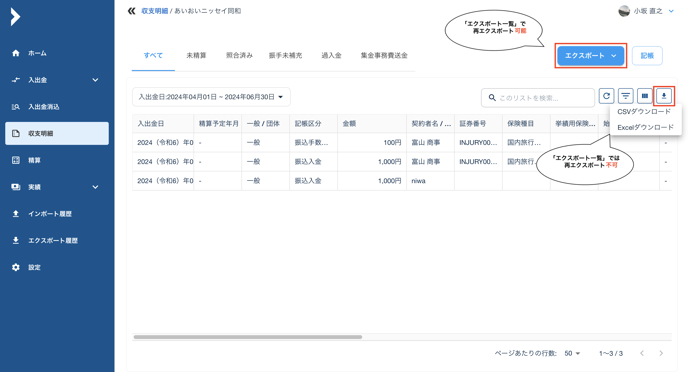Click the 設定 gear icon
The image size is (688, 372).
coord(16,267)
